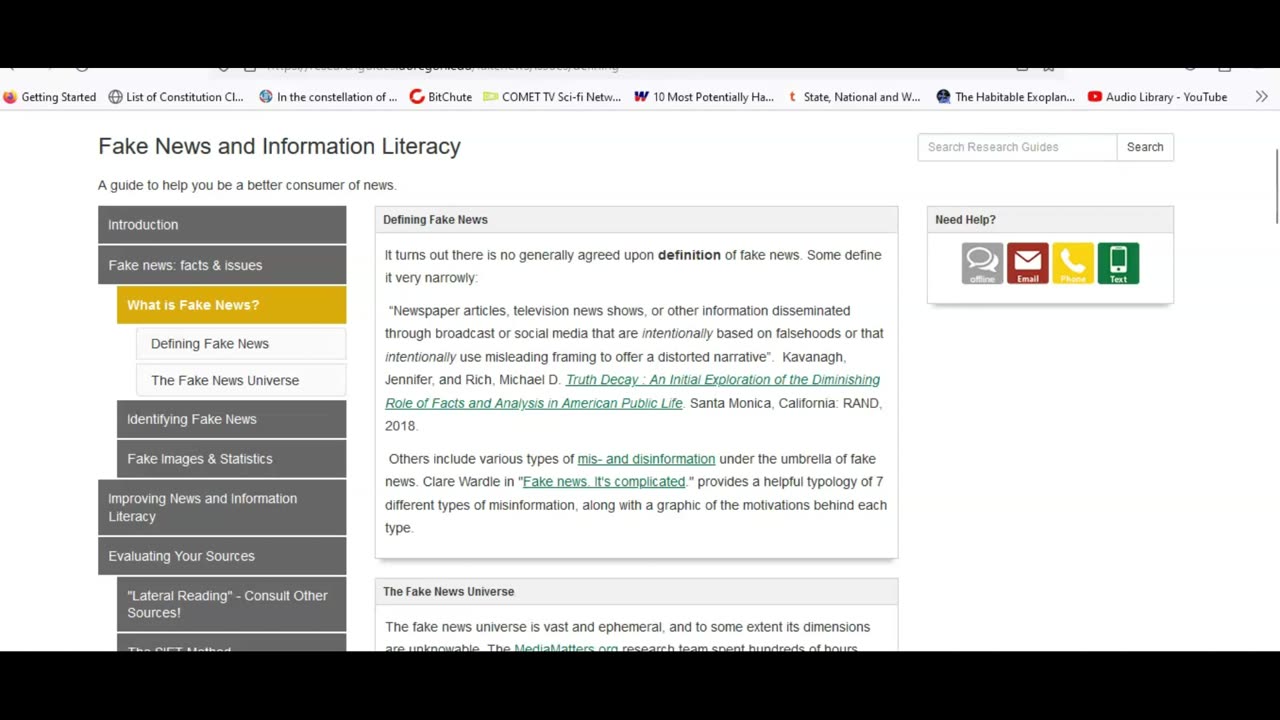Click the bold word definition

point(689,255)
